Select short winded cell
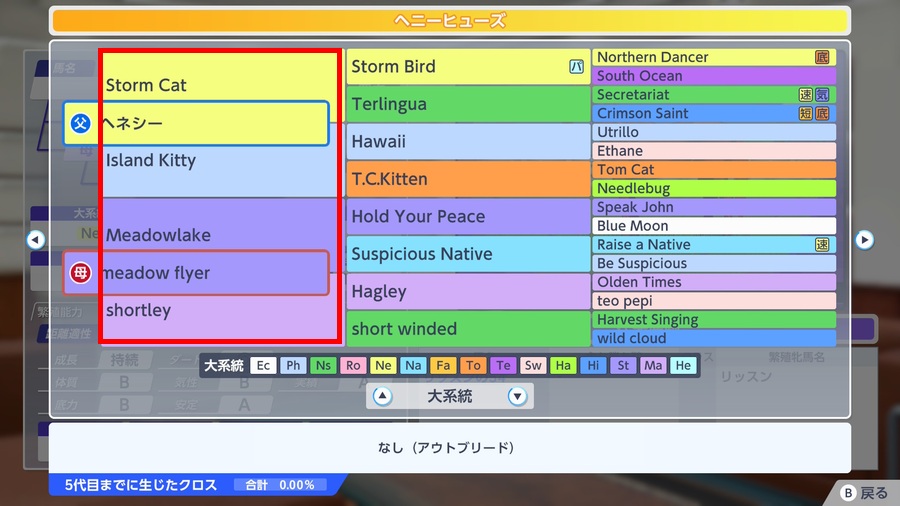The width and height of the screenshot is (900, 506). click(468, 329)
